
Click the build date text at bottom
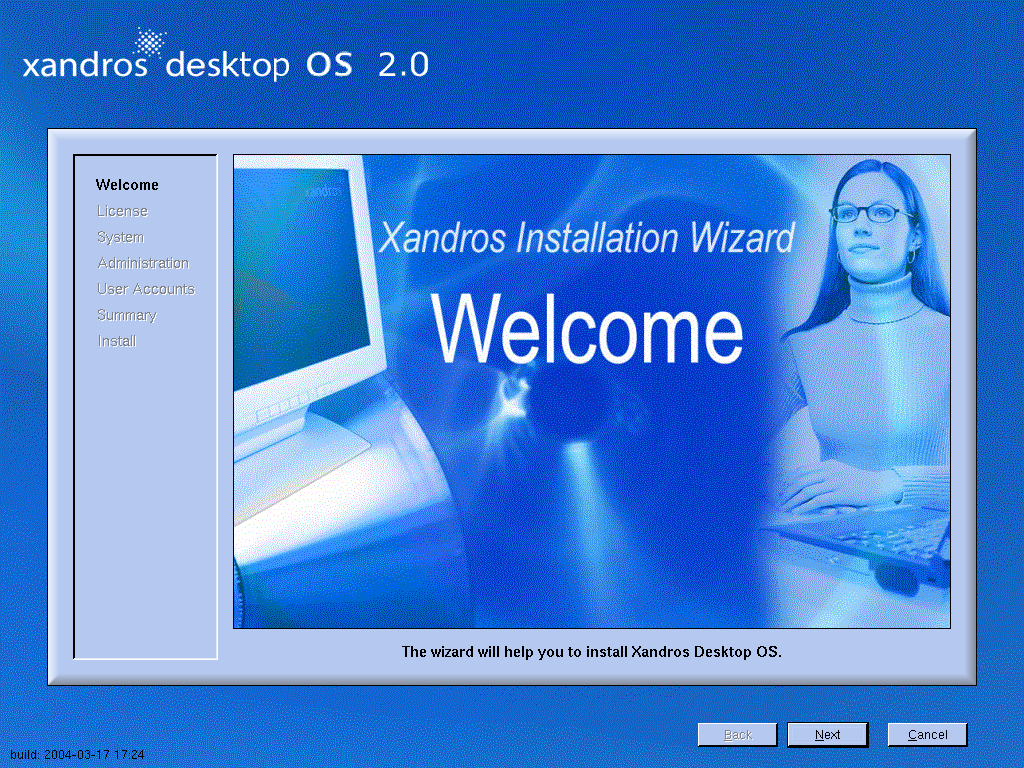pos(77,754)
